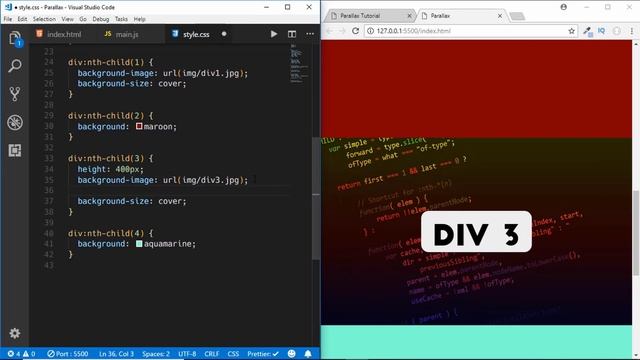The image size is (640, 360).
Task: Open the Debug view in the activity bar
Action: (15, 122)
